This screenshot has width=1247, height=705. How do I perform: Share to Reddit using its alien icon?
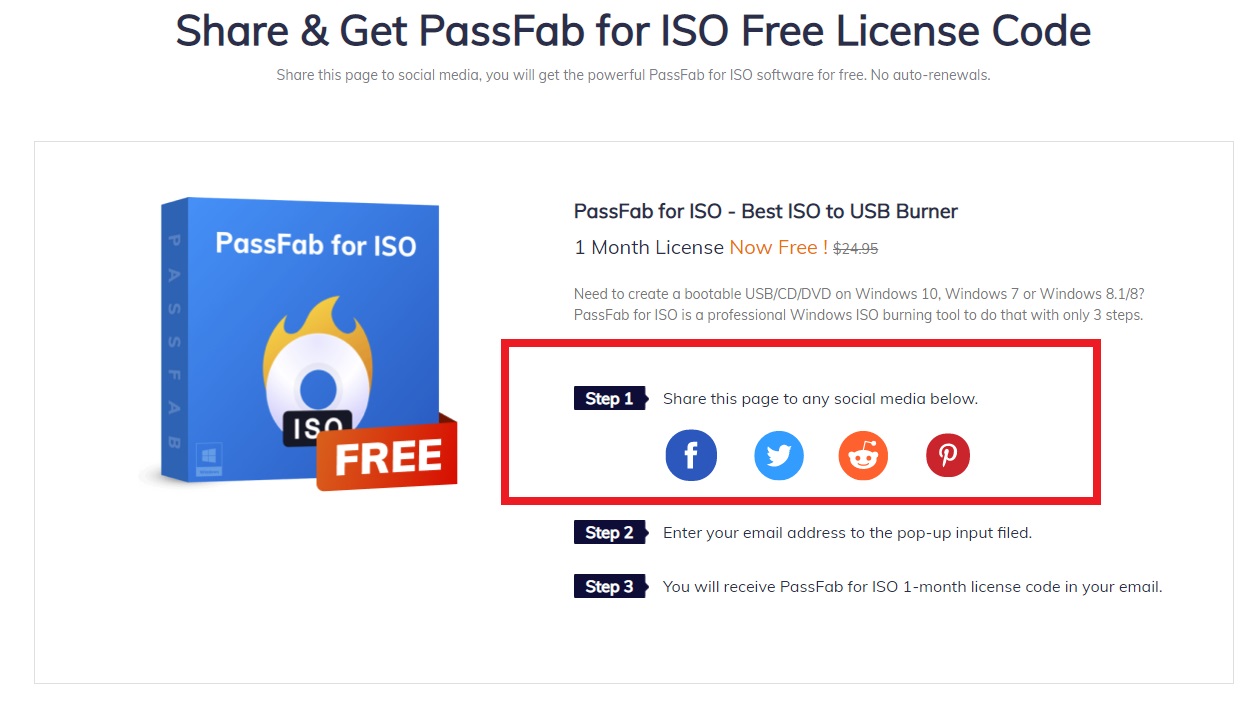(862, 455)
